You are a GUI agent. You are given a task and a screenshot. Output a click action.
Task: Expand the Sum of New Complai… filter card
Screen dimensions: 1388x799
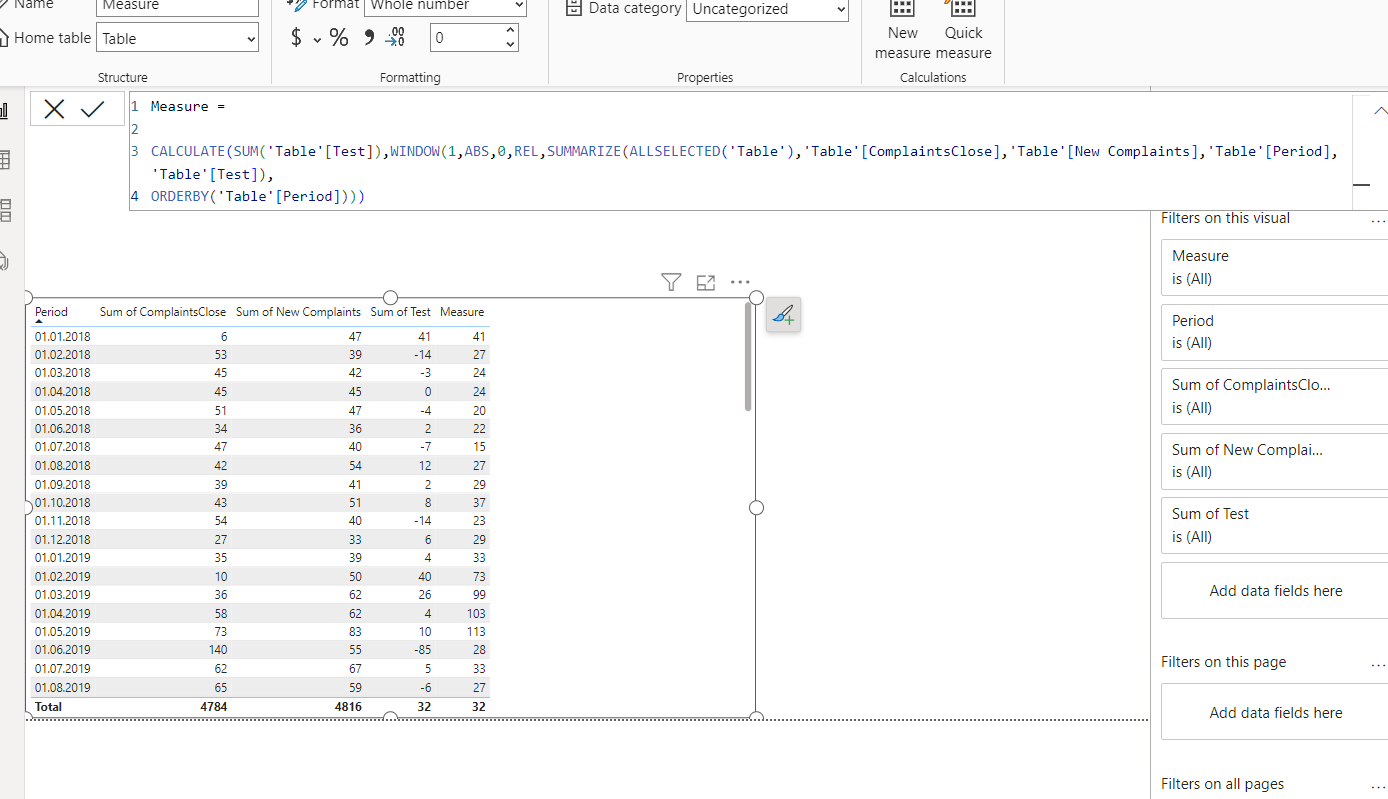pos(1274,461)
